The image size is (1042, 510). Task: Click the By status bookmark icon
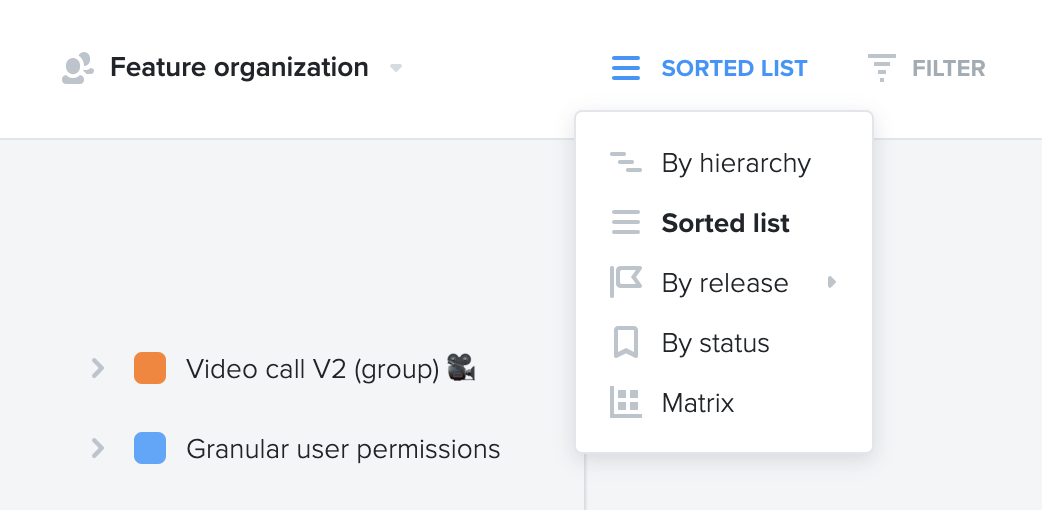pyautogui.click(x=625, y=342)
